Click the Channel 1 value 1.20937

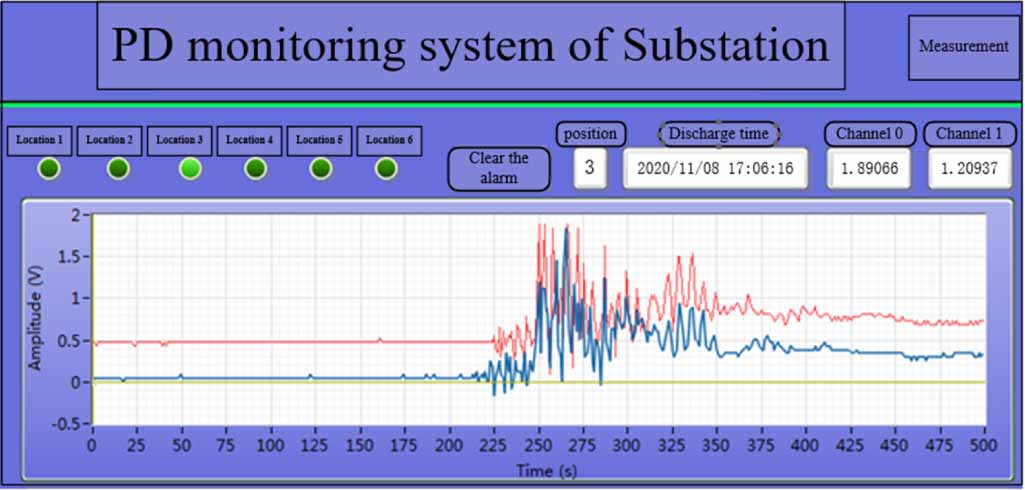click(970, 169)
